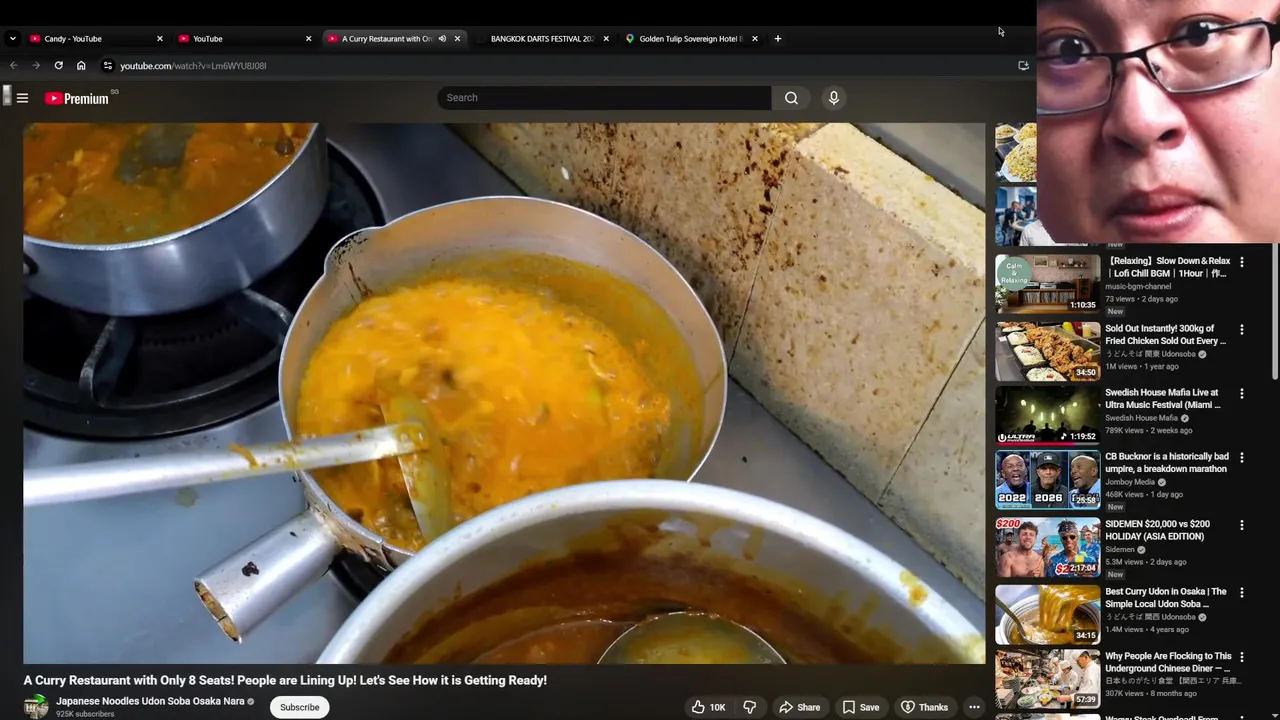This screenshot has width=1280, height=720.
Task: Focus the YouTube search box
Action: pyautogui.click(x=604, y=98)
